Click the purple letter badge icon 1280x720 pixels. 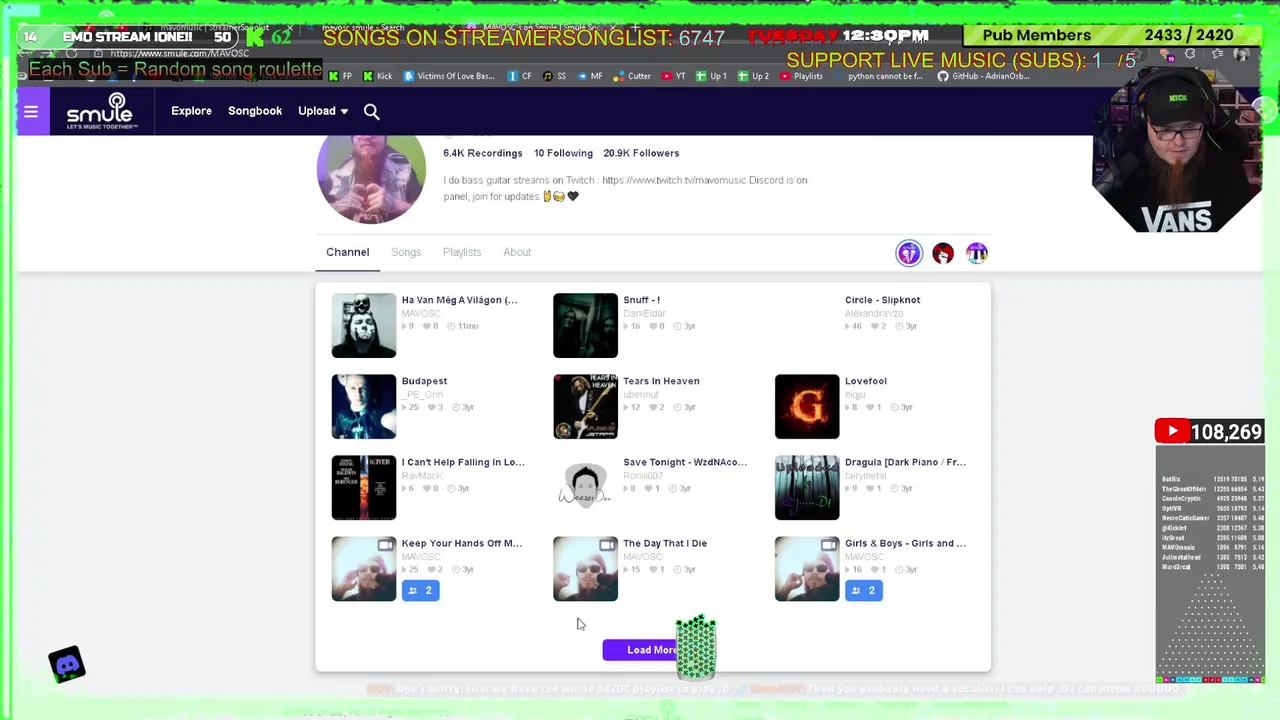pos(977,253)
